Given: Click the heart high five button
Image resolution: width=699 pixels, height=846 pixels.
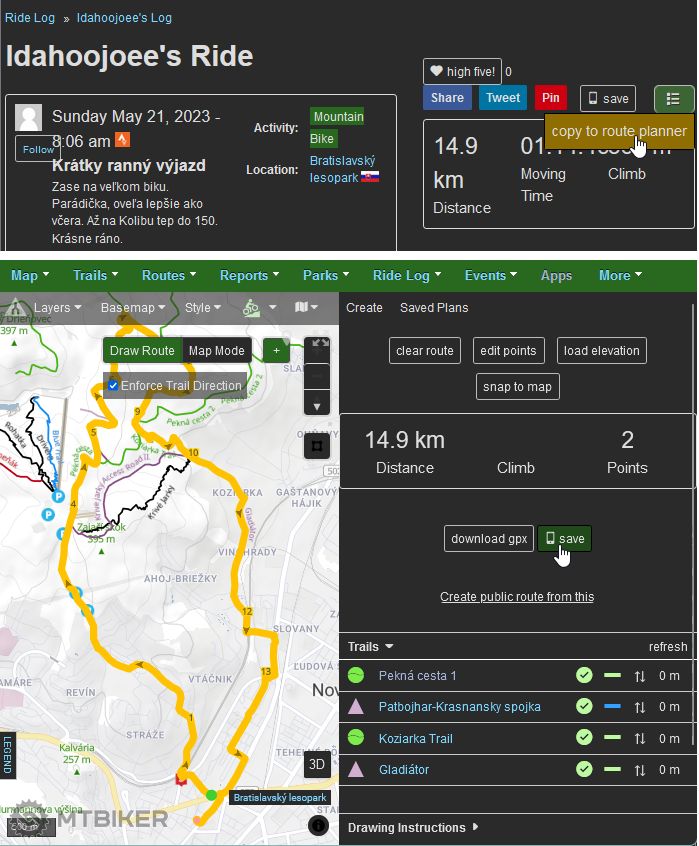Looking at the screenshot, I should 462,71.
